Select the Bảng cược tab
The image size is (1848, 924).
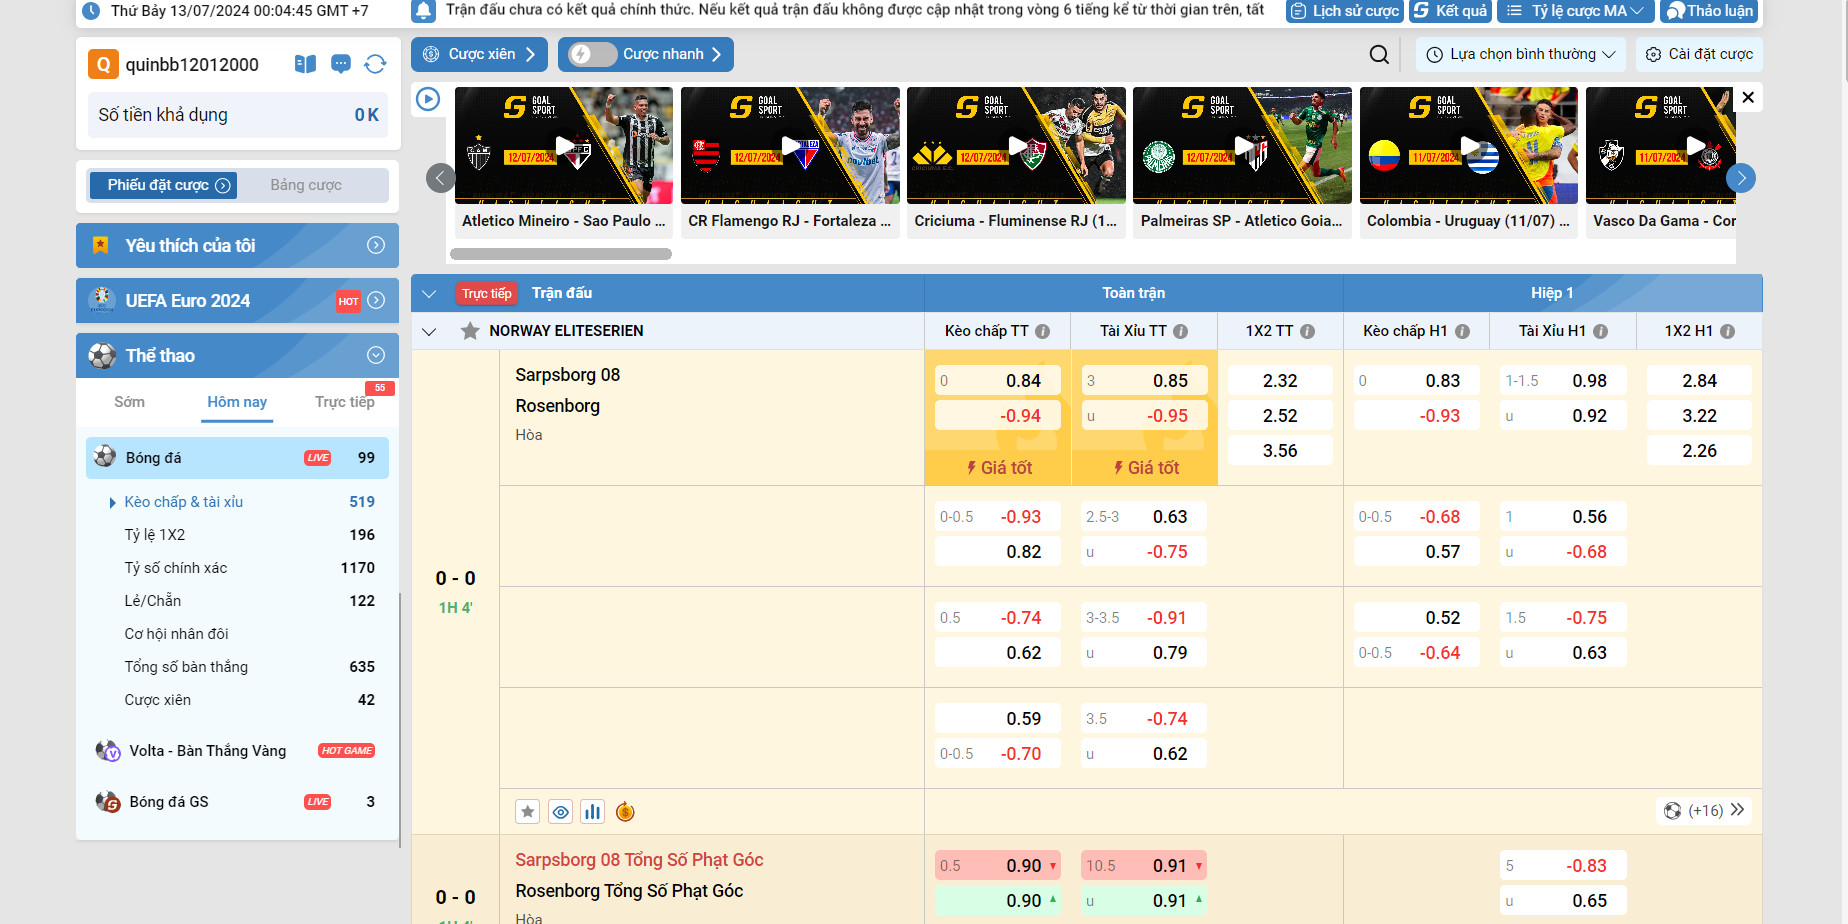tap(306, 185)
